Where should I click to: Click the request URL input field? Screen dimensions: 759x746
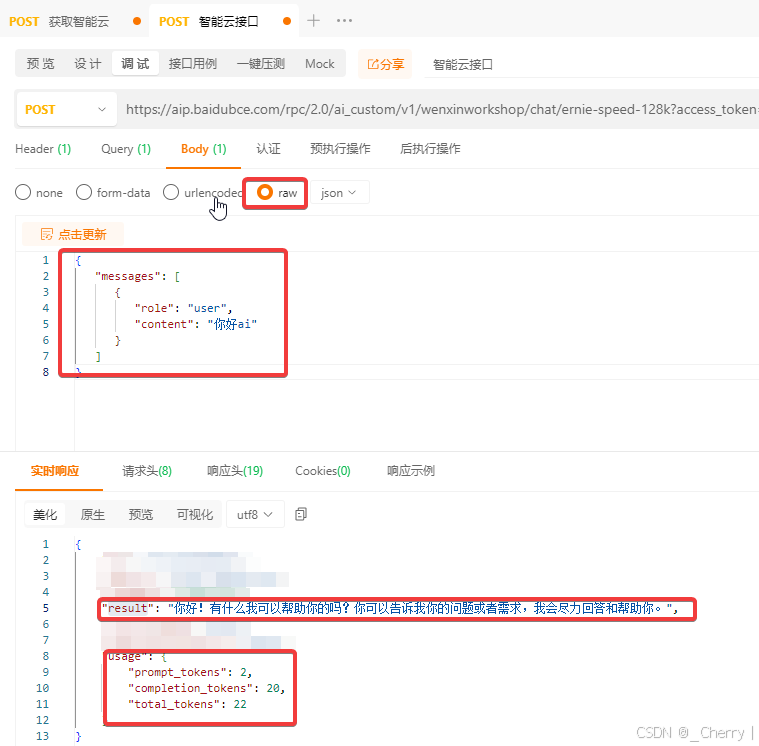point(440,109)
